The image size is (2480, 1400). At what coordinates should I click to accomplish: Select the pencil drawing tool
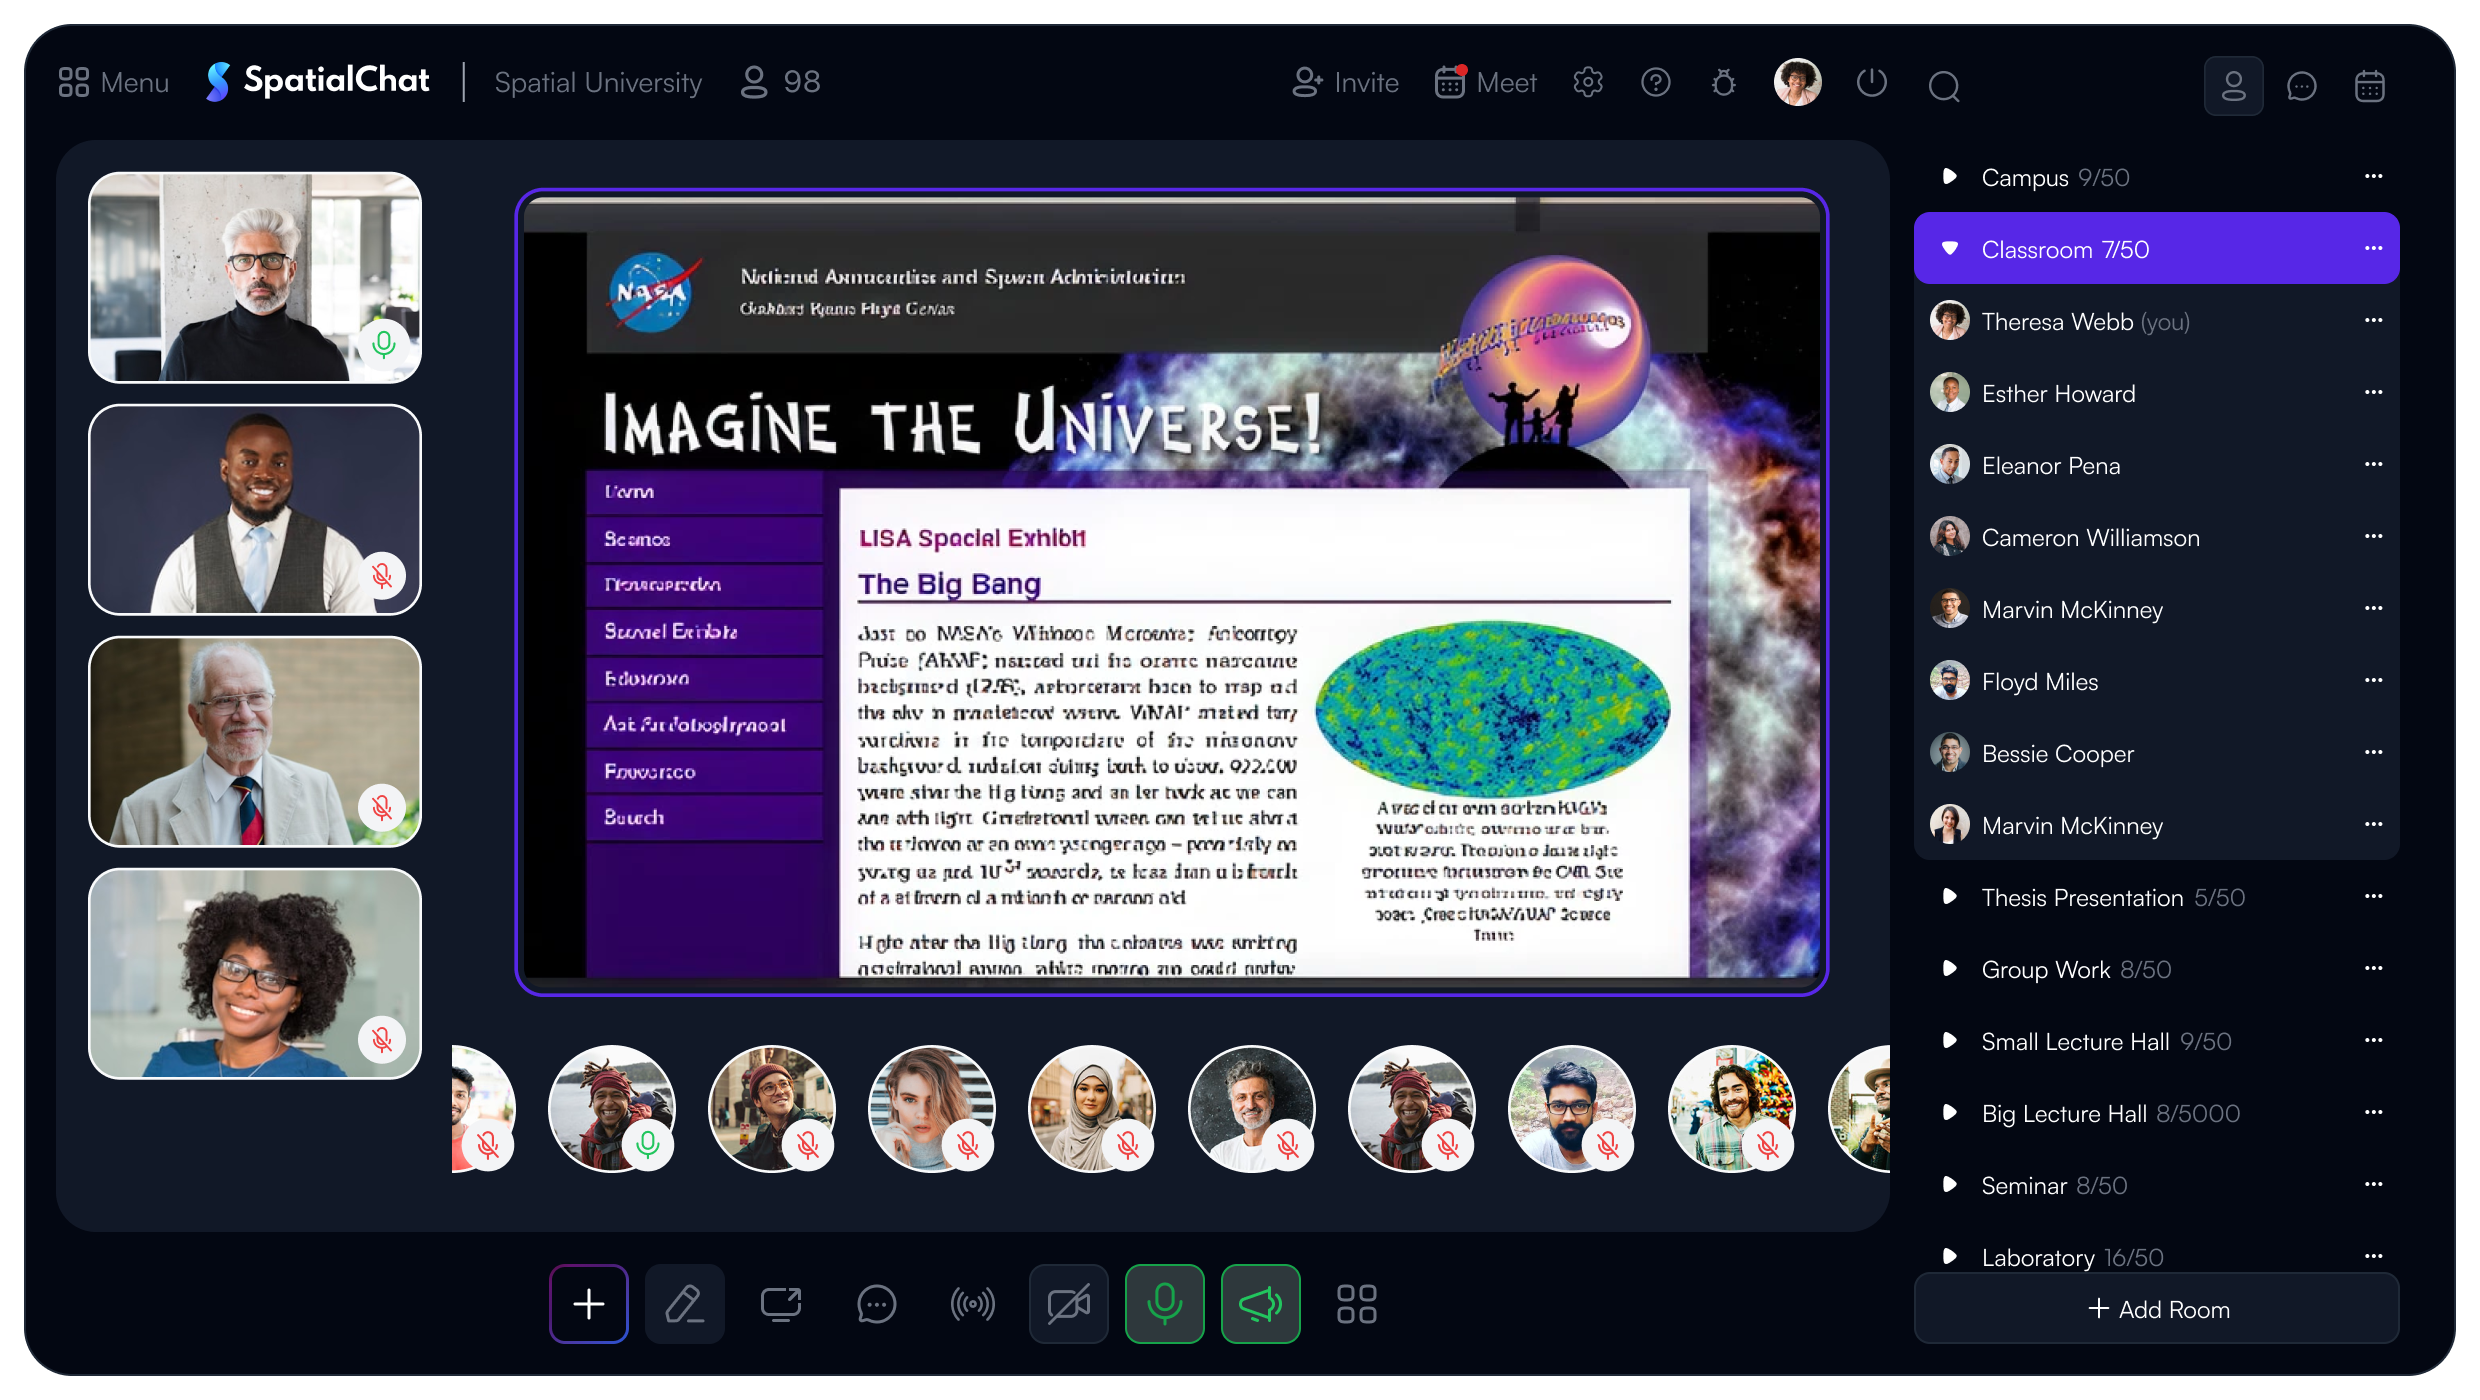pos(685,1304)
